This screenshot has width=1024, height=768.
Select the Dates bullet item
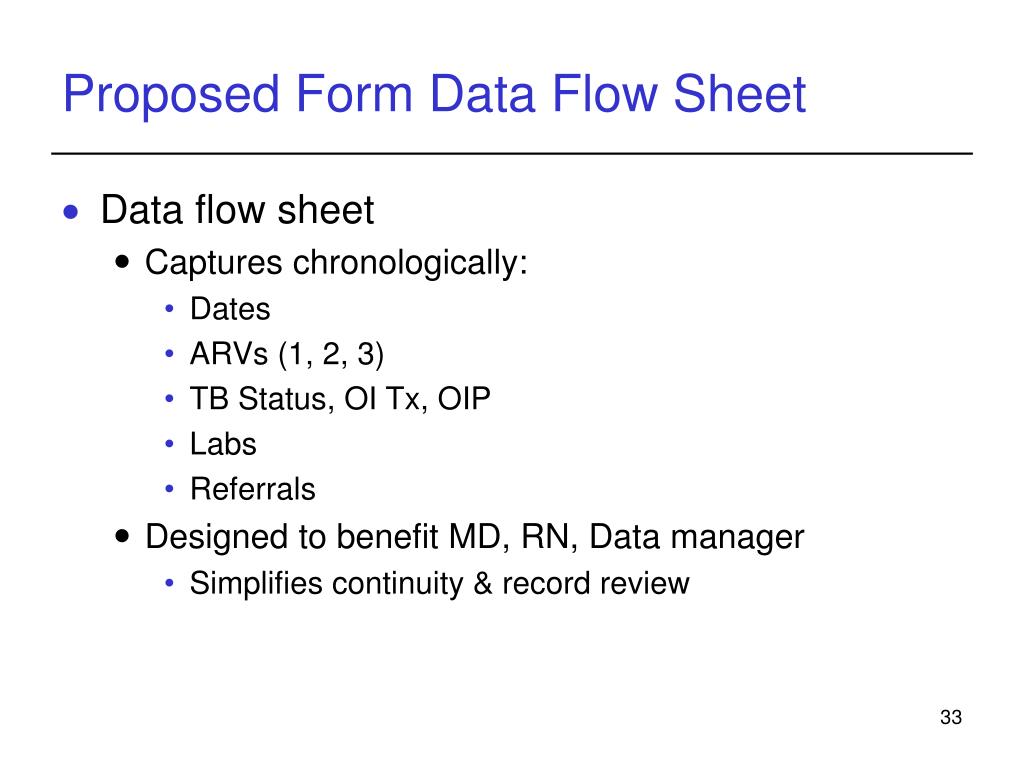[230, 309]
